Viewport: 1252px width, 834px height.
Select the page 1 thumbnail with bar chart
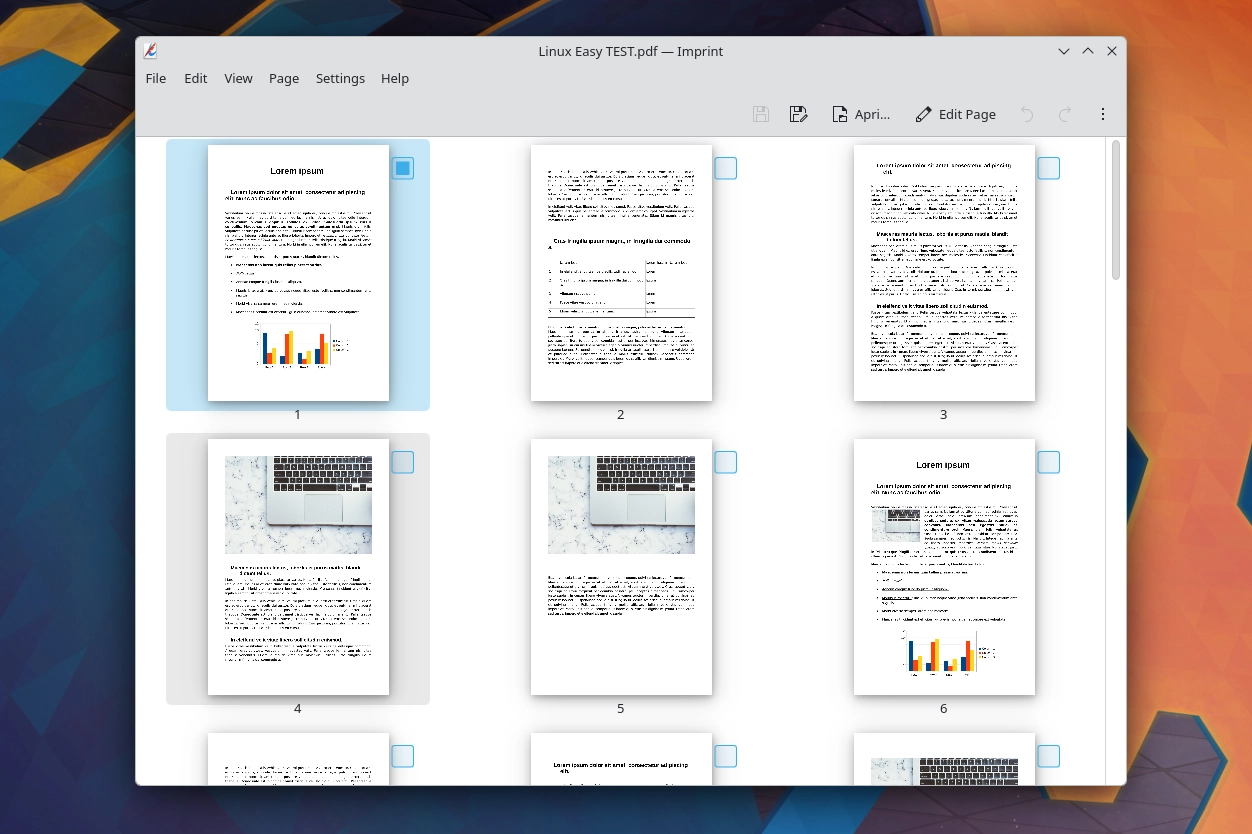coord(298,273)
